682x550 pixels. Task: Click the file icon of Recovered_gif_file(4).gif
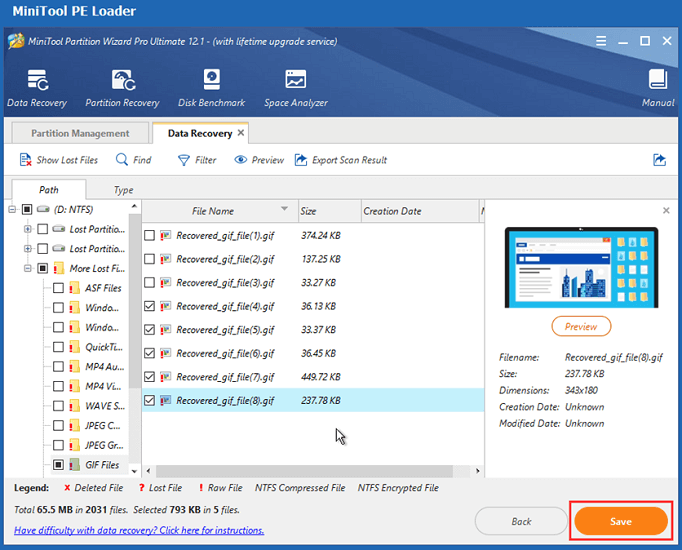coord(165,306)
